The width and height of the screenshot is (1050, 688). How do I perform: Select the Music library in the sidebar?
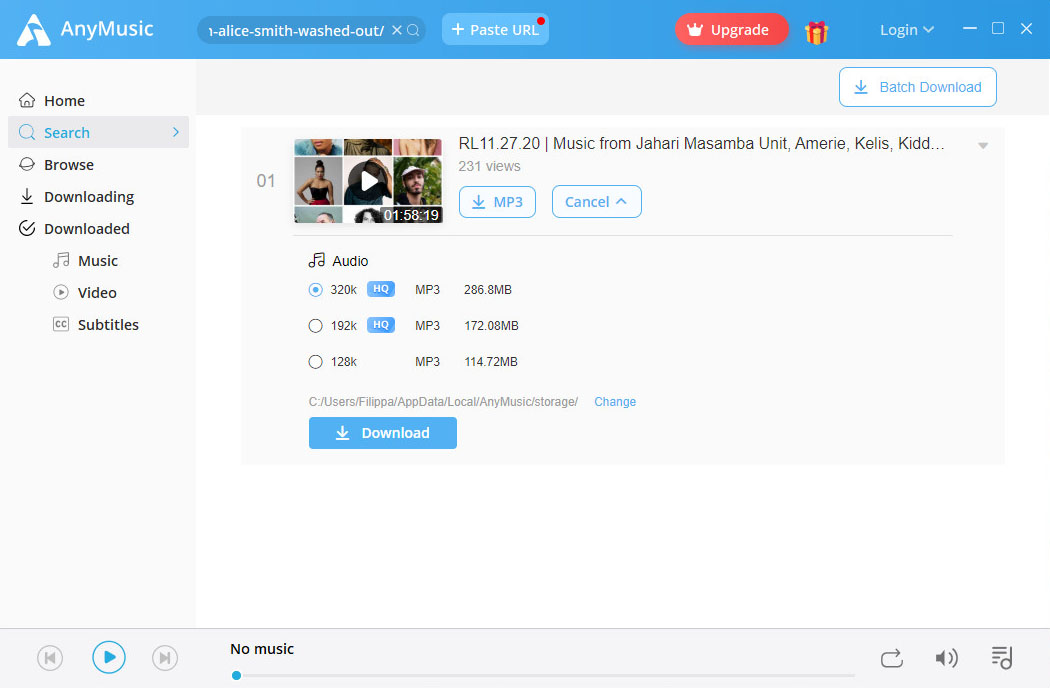[96, 260]
